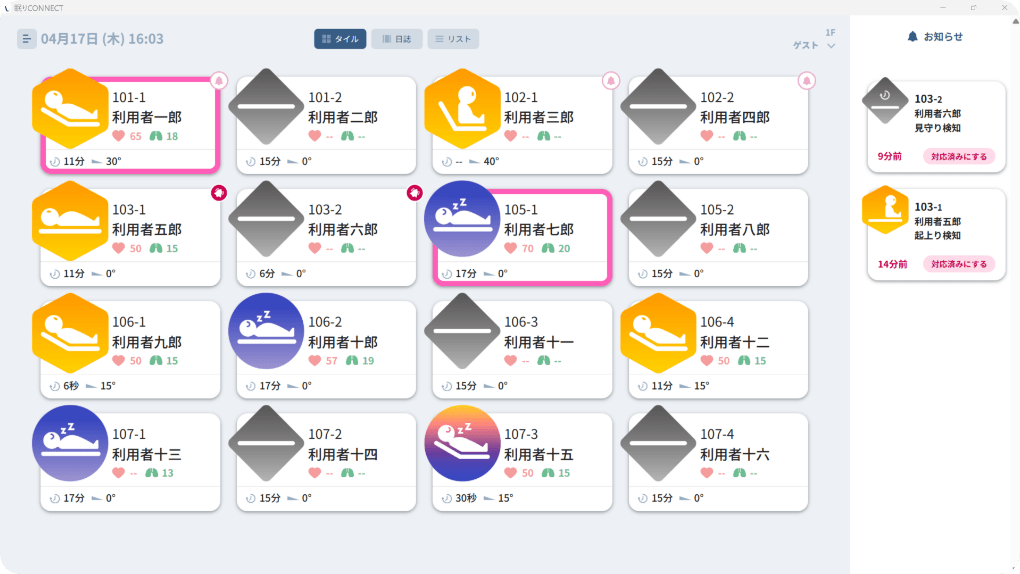Viewport: 1020px width, 574px height.
Task: Click the sleeping circle icon for 106-2
Action: [x=266, y=331]
